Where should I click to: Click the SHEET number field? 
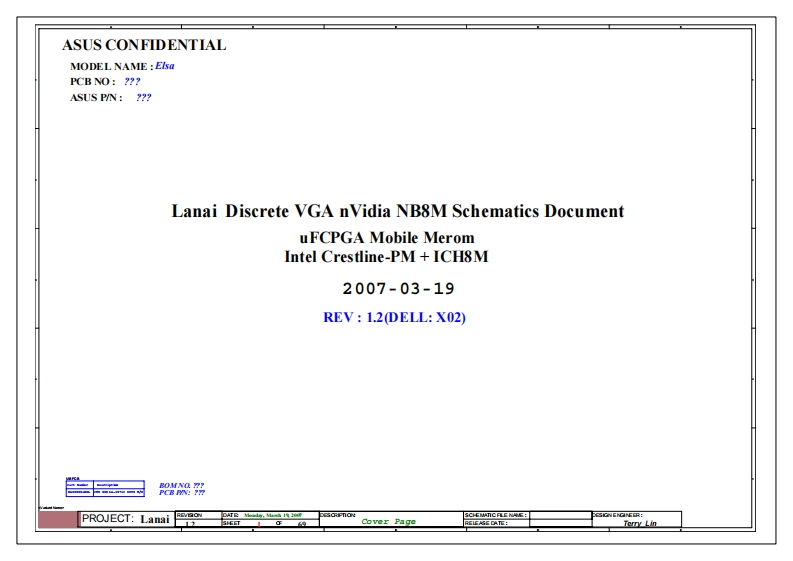(257, 523)
